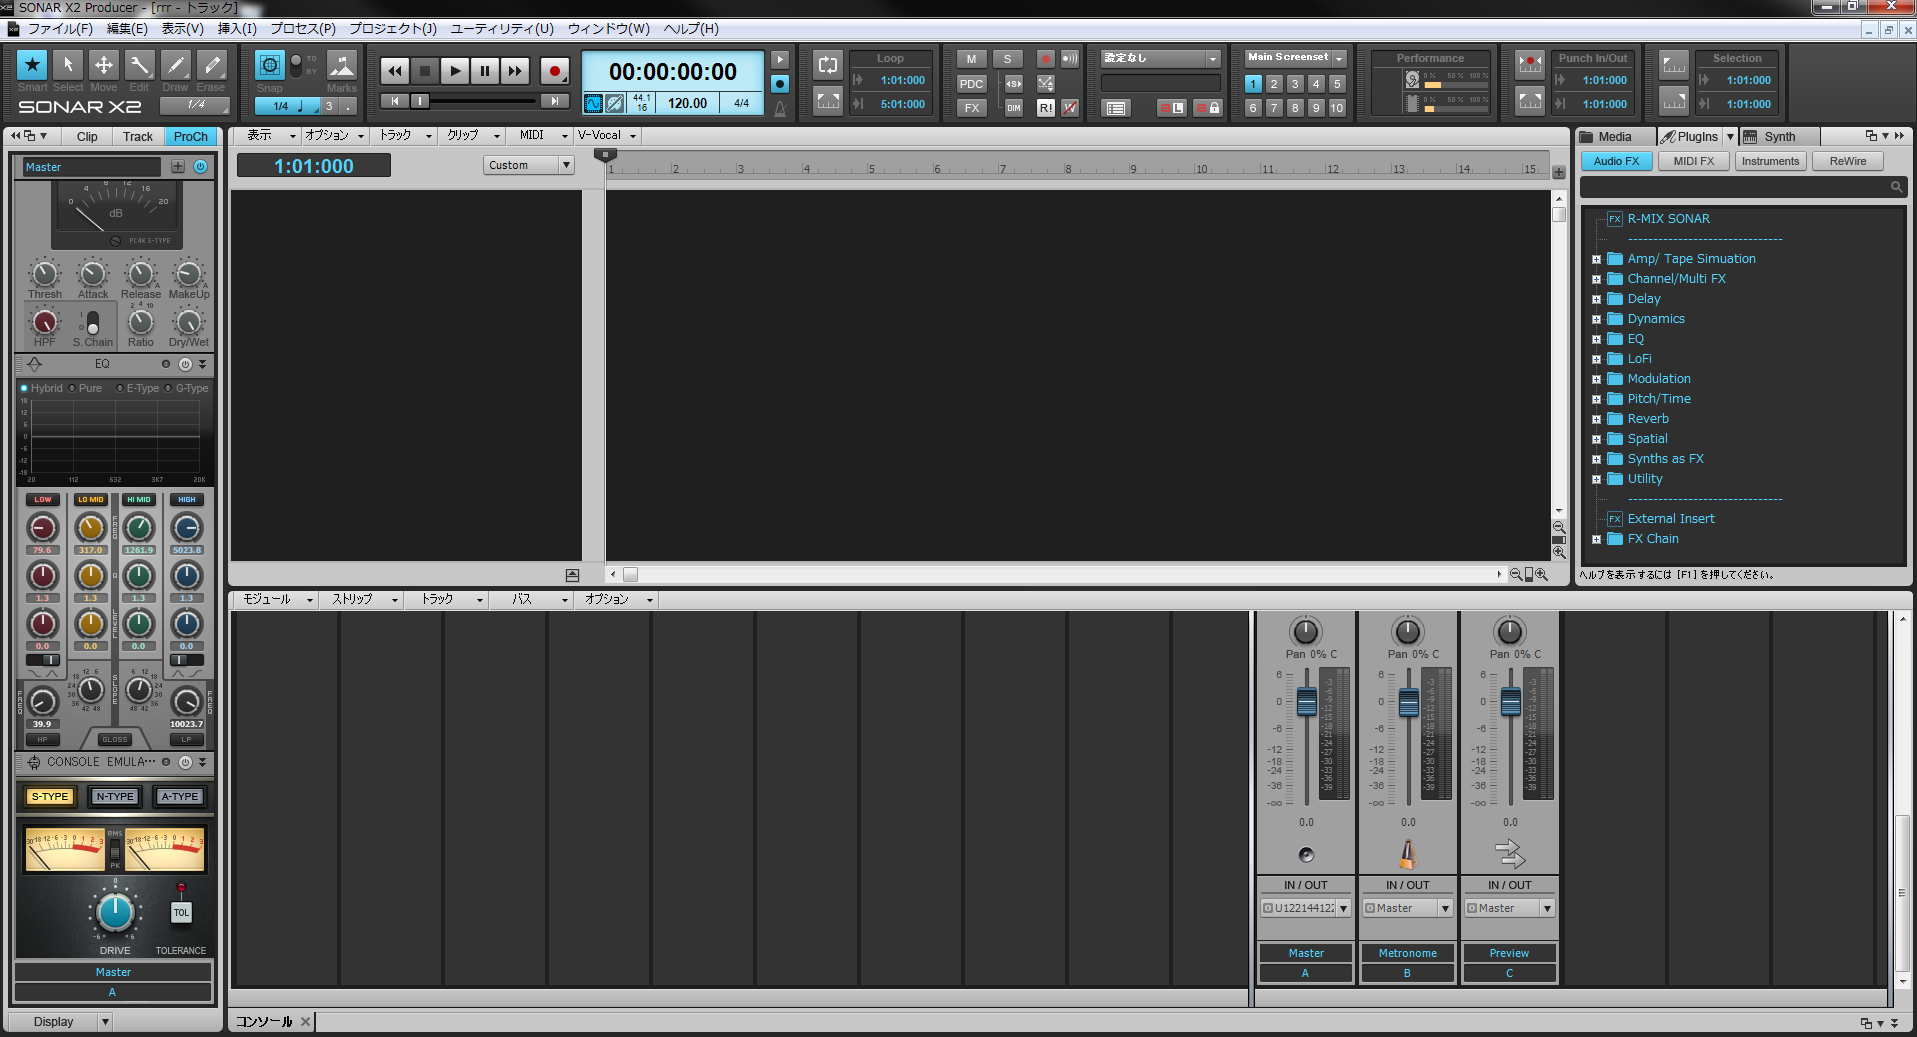Select External Insert plugin
The image size is (1917, 1037).
(x=1670, y=519)
